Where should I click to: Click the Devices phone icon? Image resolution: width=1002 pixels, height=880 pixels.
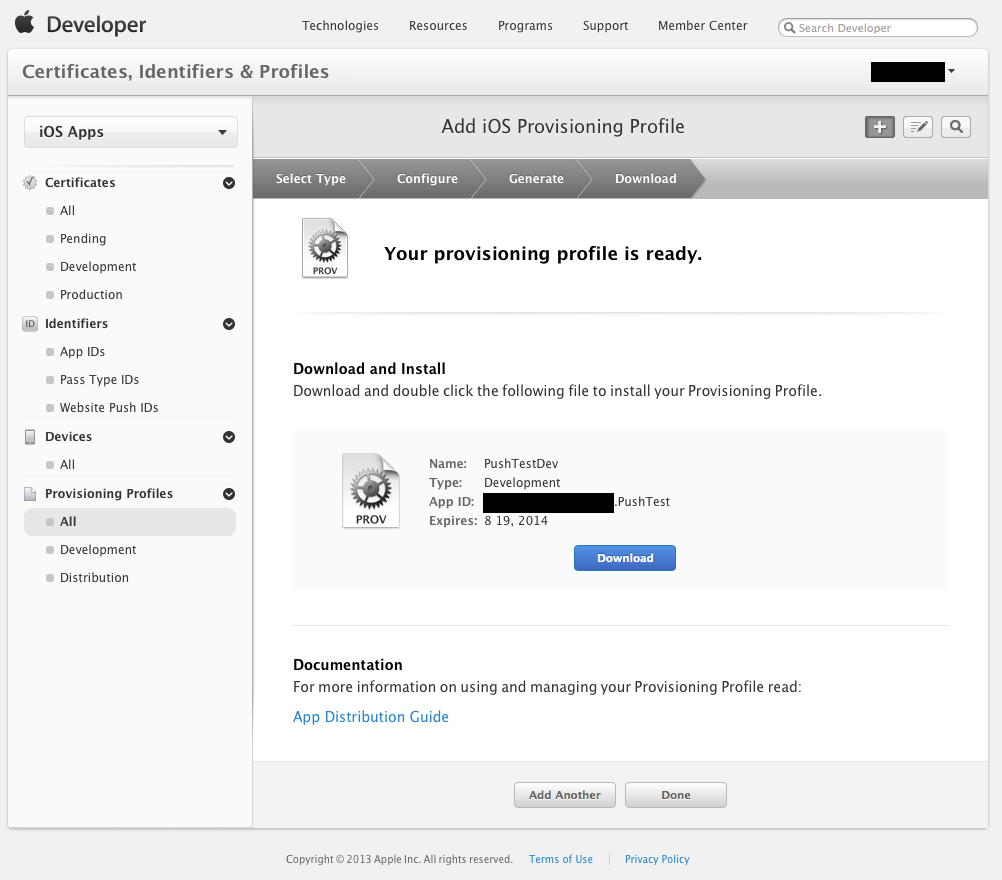coord(29,437)
